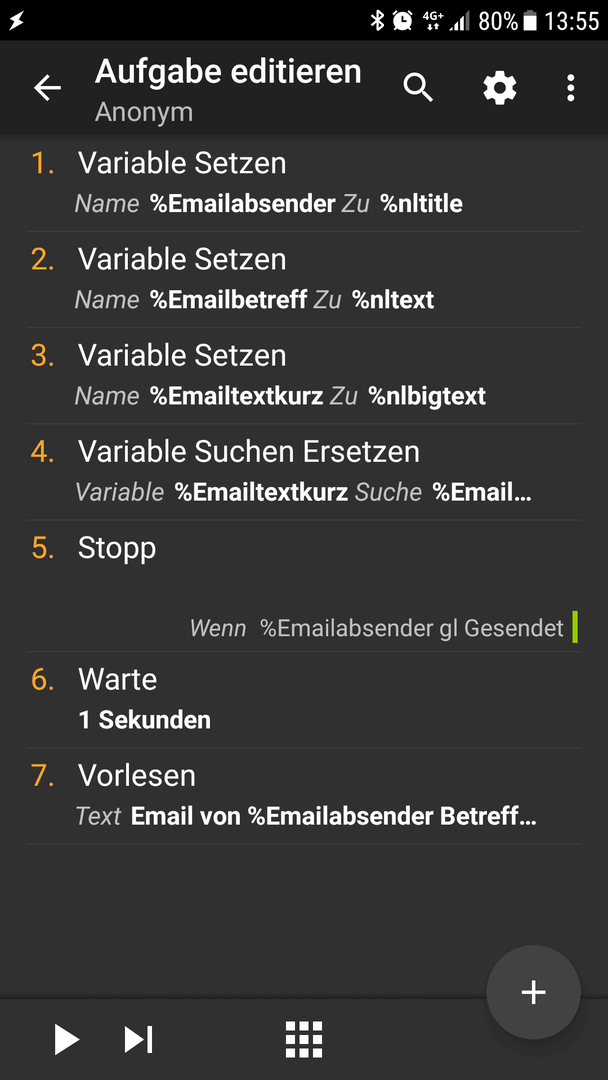Select action 3 setting %Emailtextkurz
608x1080 pixels.
(x=304, y=375)
